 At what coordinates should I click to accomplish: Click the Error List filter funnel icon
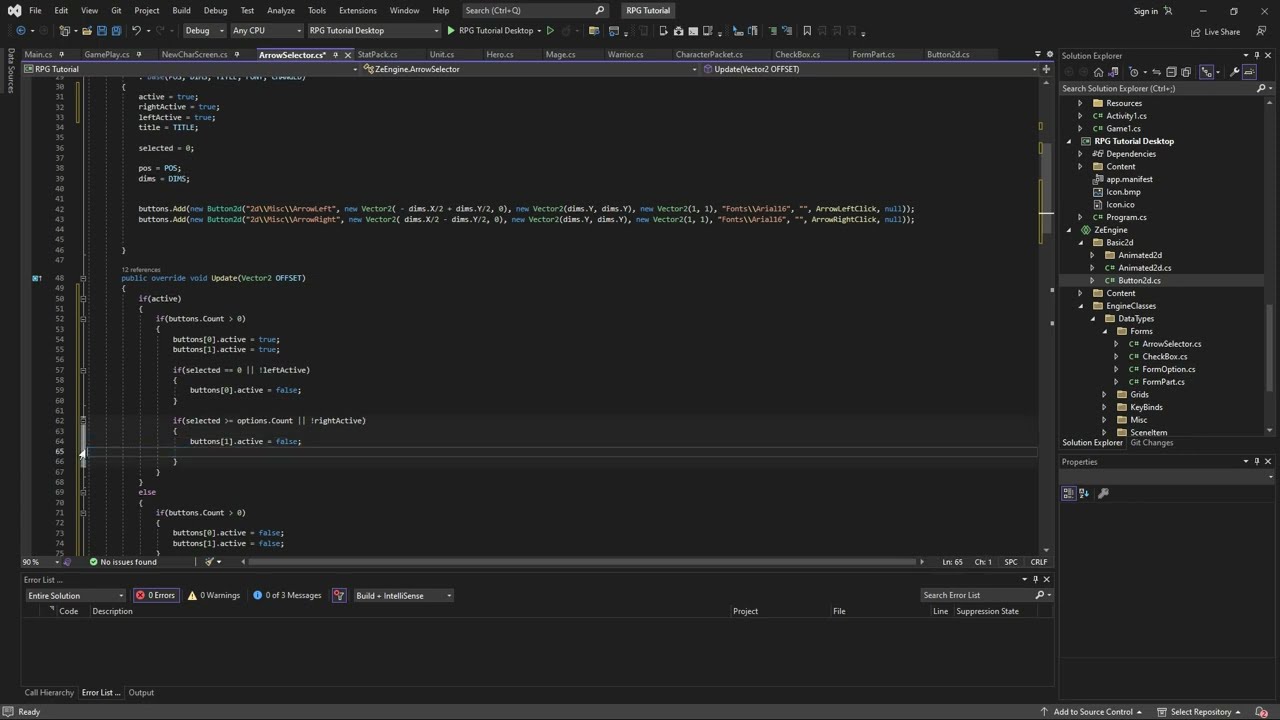click(x=339, y=595)
